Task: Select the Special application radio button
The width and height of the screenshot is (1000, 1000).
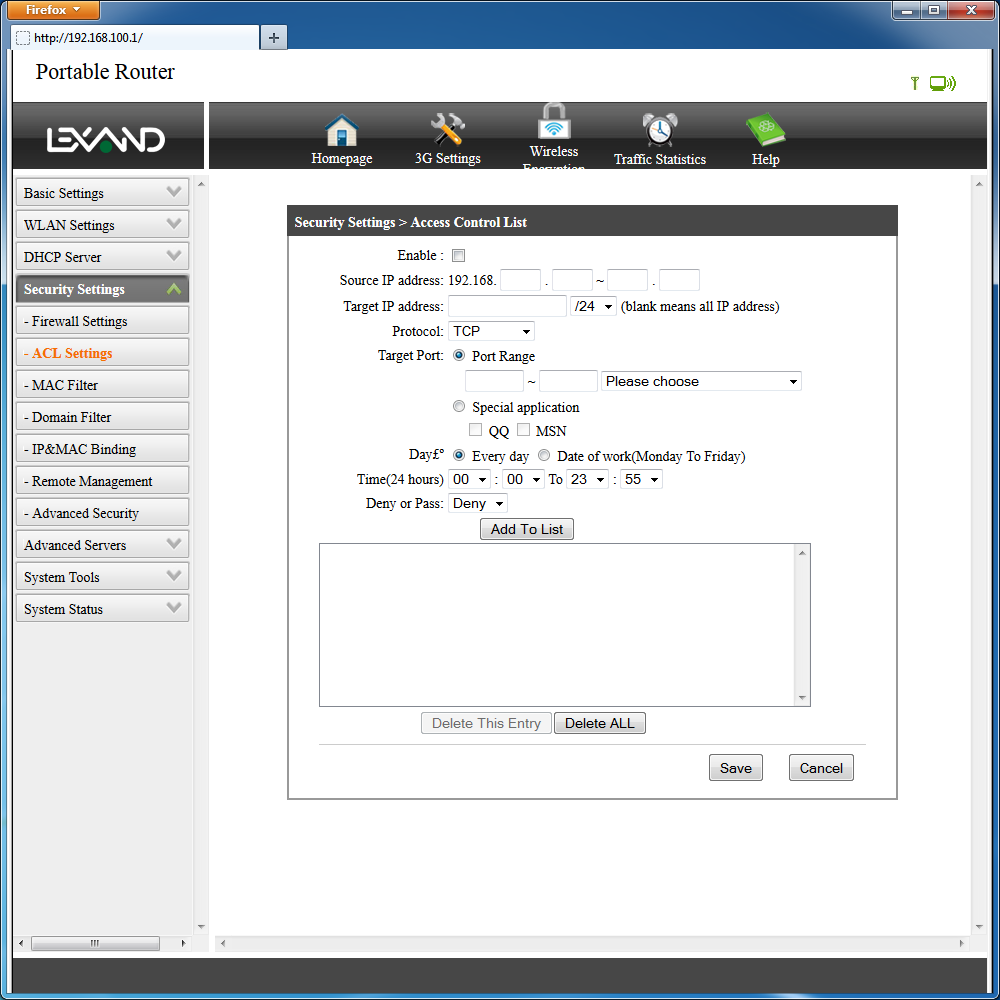Action: tap(459, 406)
